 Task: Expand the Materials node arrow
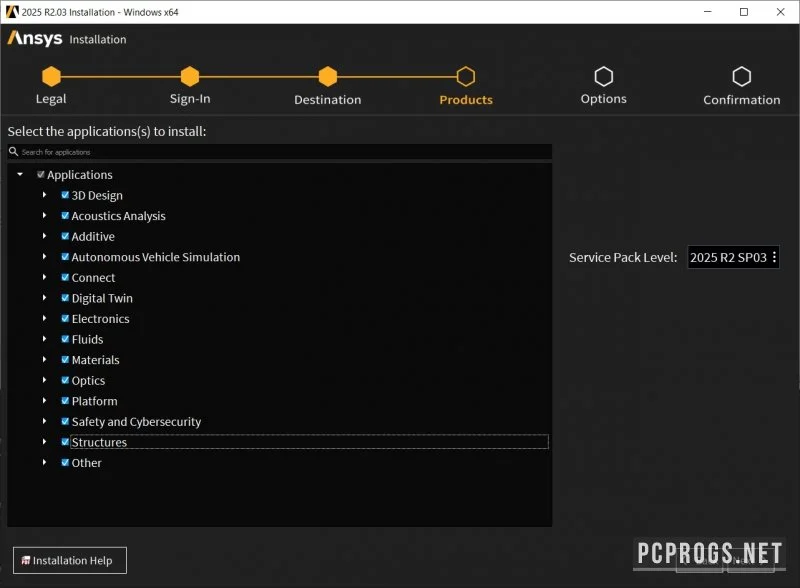44,359
